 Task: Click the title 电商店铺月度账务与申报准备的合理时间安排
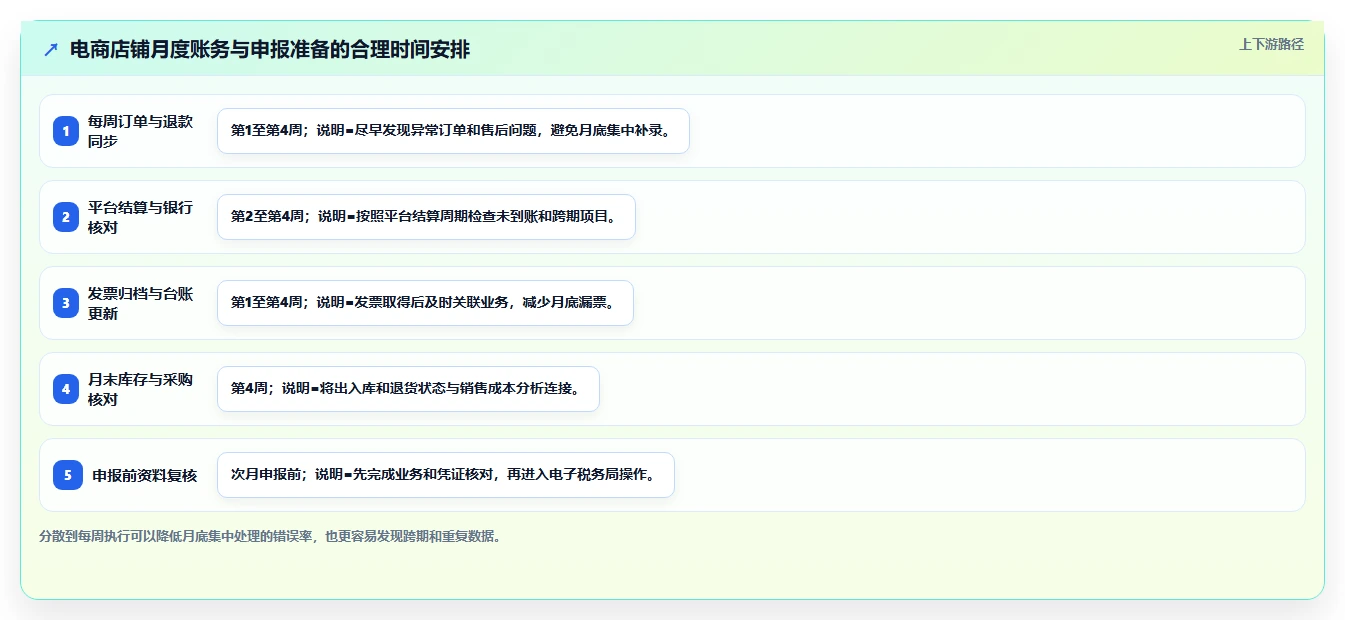pyautogui.click(x=270, y=50)
